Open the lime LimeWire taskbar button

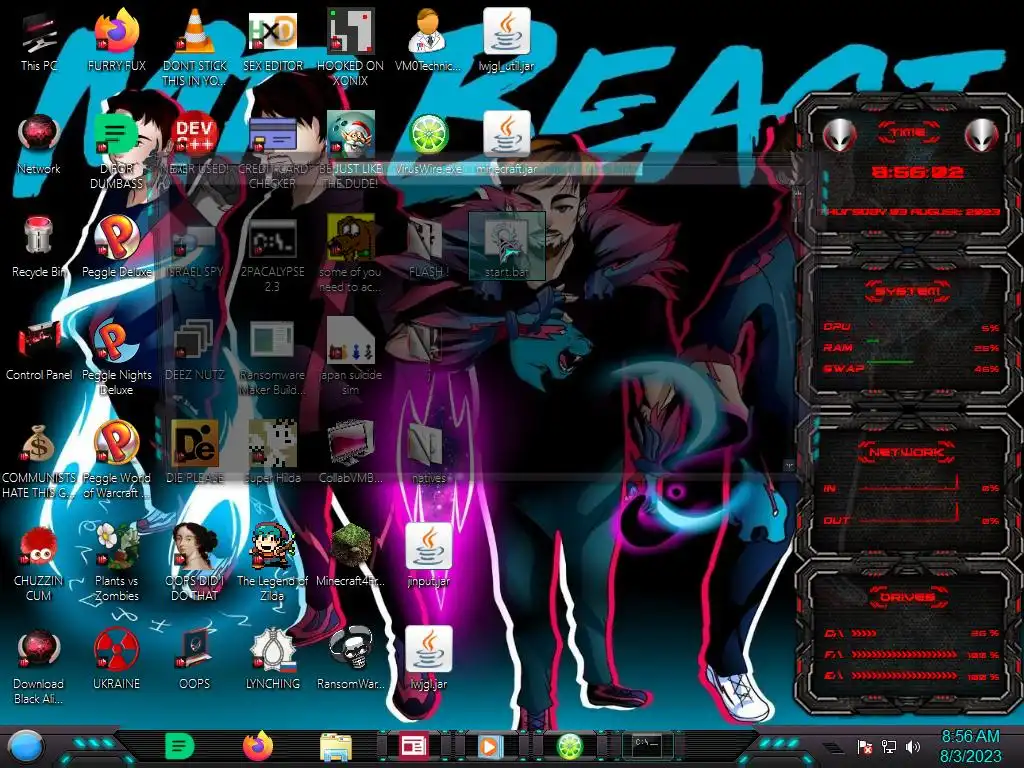(569, 746)
